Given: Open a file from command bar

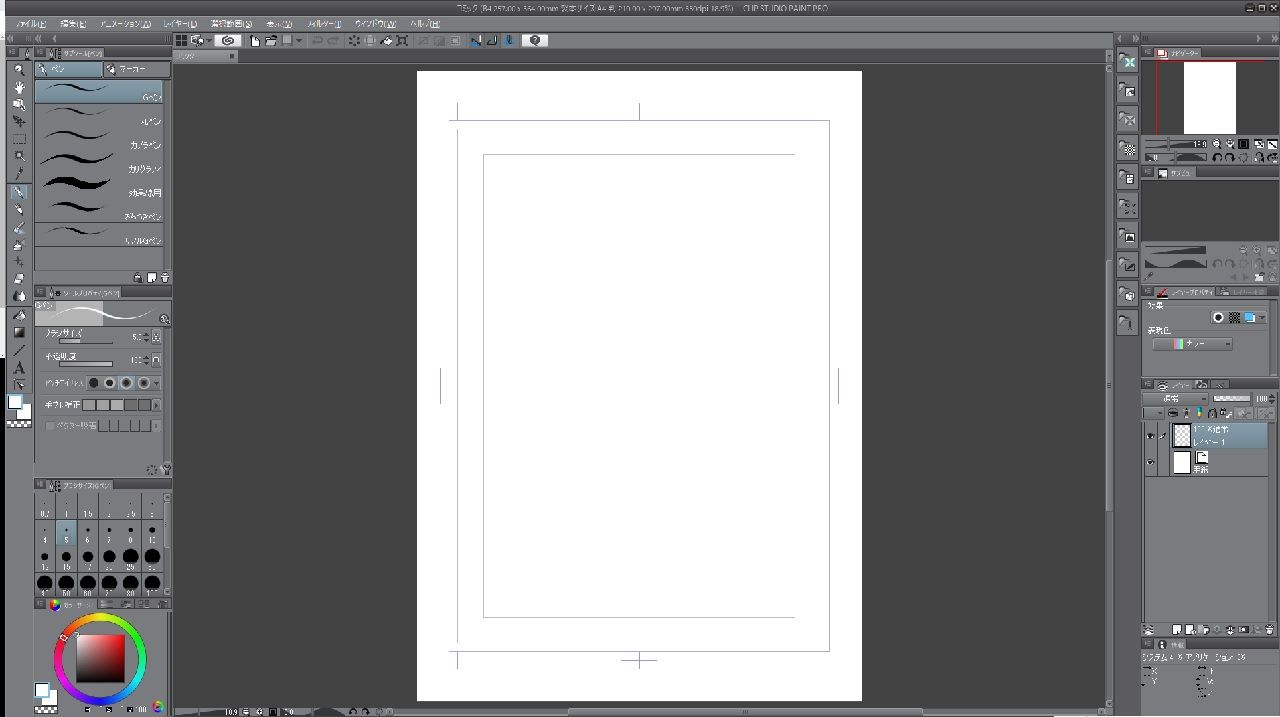Looking at the screenshot, I should click(x=270, y=40).
